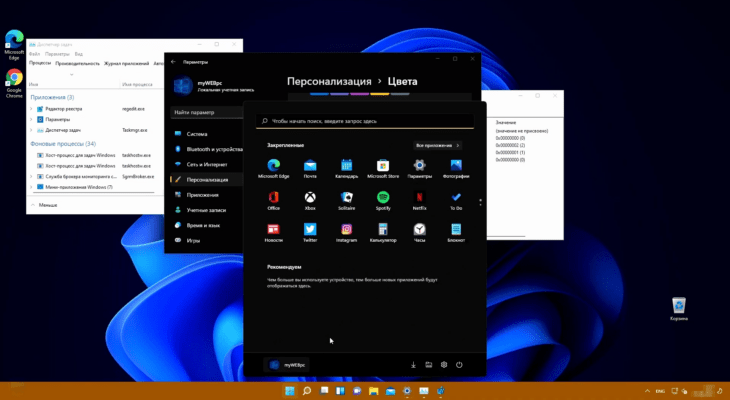Launch Microsoft Store from pinned apps

383,169
